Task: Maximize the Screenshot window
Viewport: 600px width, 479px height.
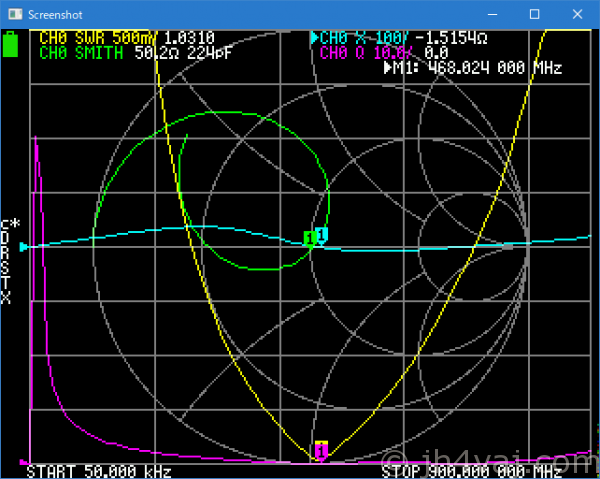Action: 534,15
